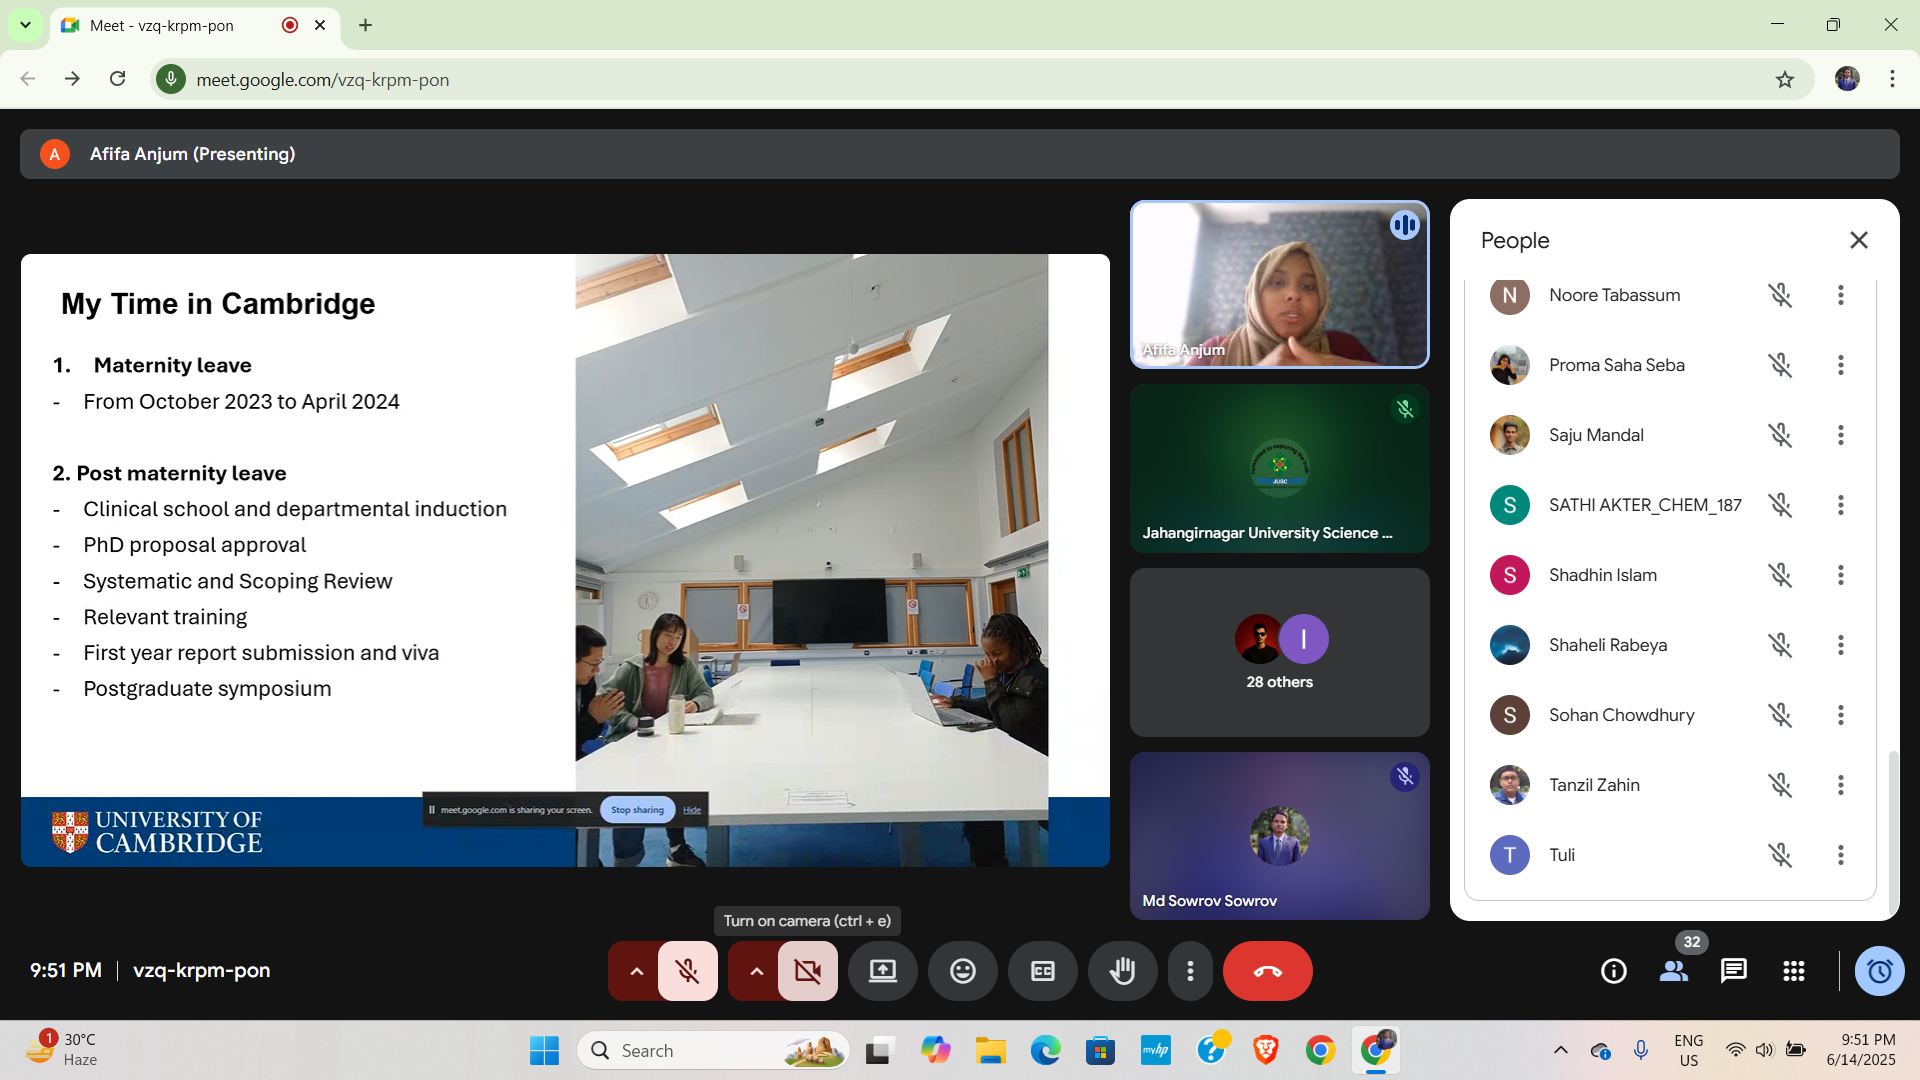Click the people icon with 32 badge
Image resolution: width=1920 pixels, height=1080 pixels.
pyautogui.click(x=1673, y=971)
